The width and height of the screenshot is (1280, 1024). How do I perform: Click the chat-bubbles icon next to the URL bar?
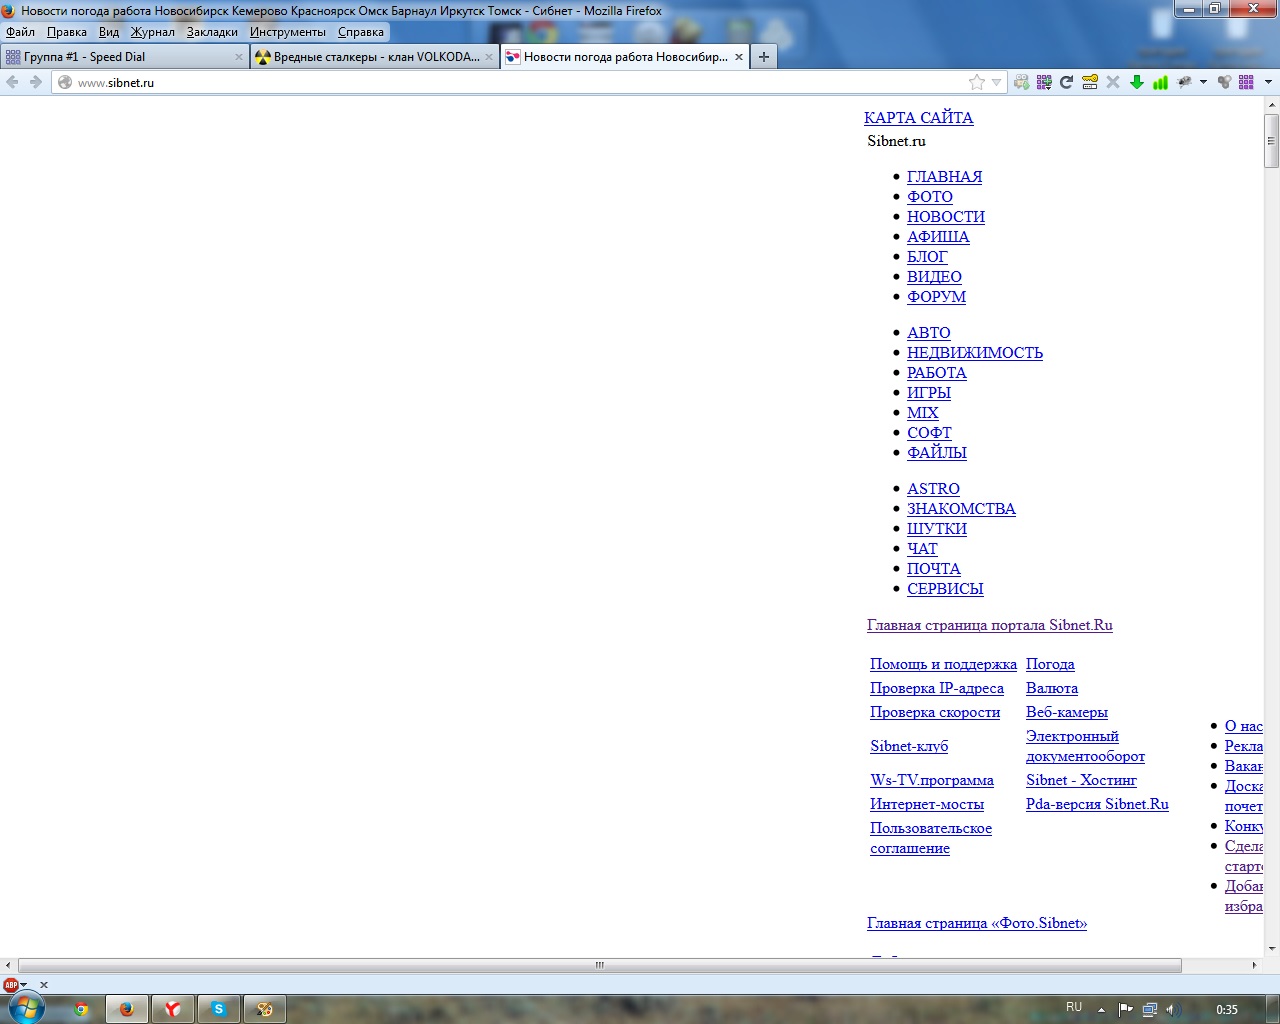(x=1021, y=82)
